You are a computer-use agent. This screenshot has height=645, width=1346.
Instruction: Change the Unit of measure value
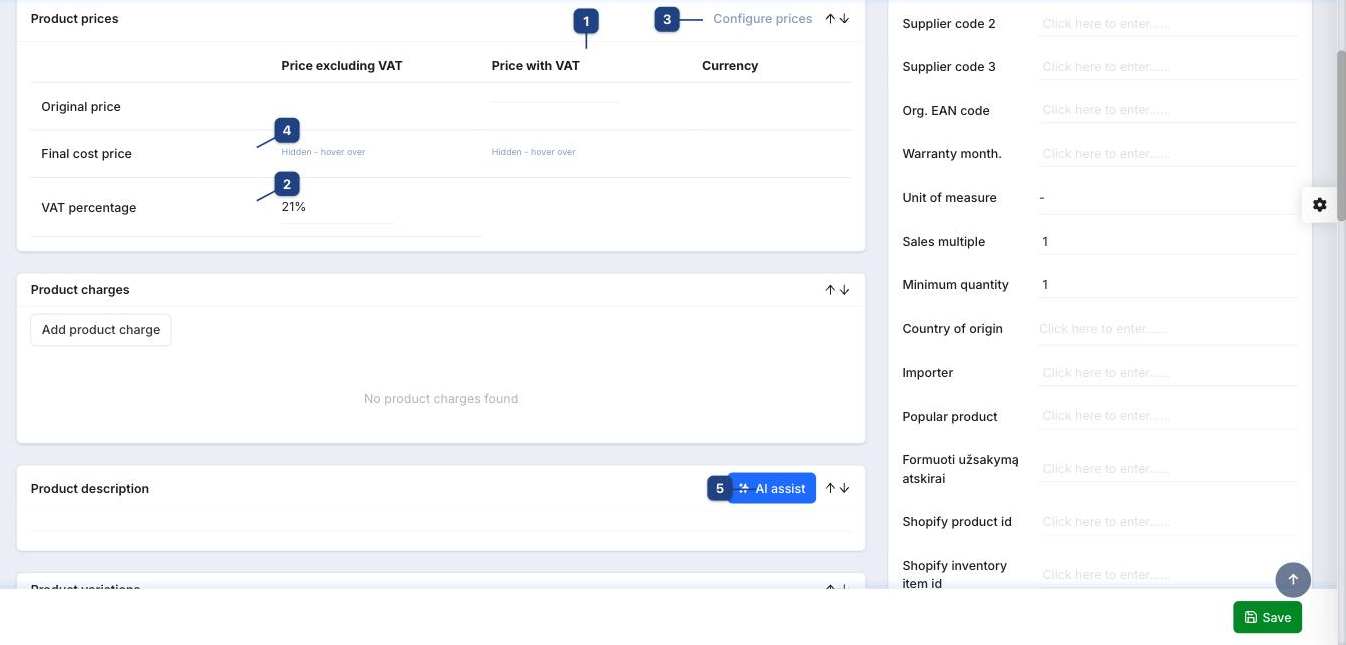pyautogui.click(x=1167, y=198)
